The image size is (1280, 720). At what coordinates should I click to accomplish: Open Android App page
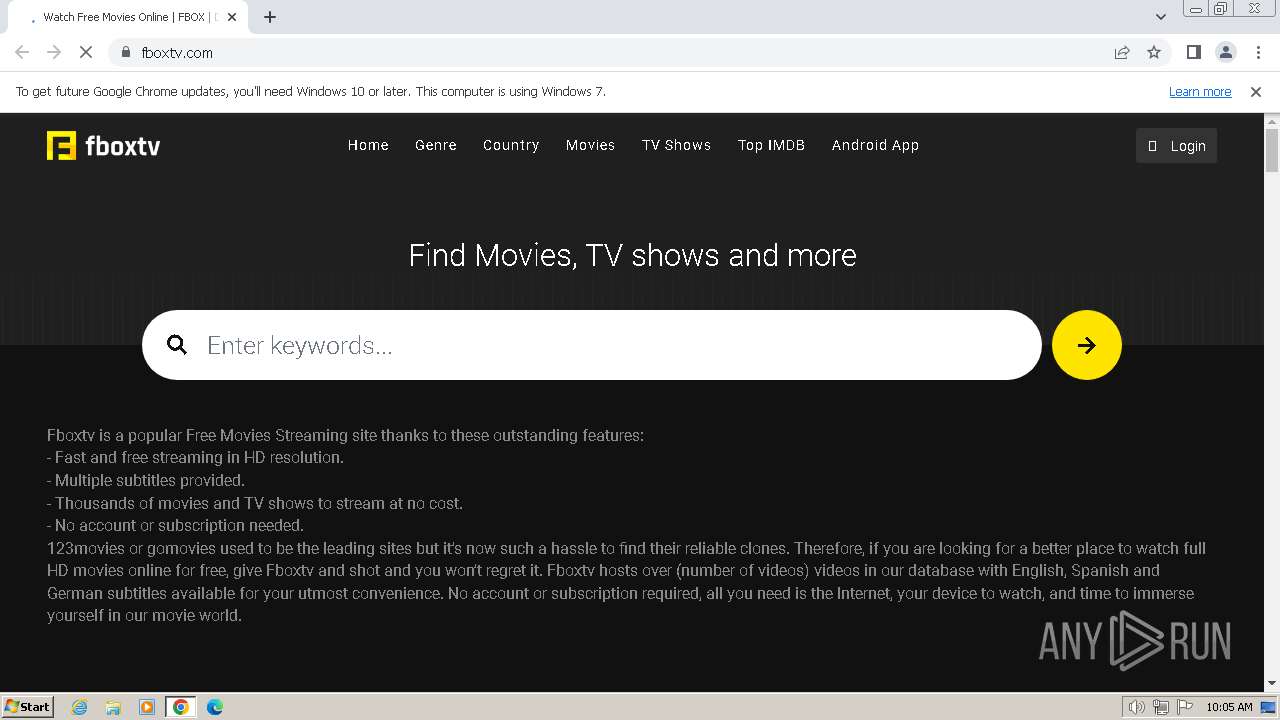coord(875,145)
